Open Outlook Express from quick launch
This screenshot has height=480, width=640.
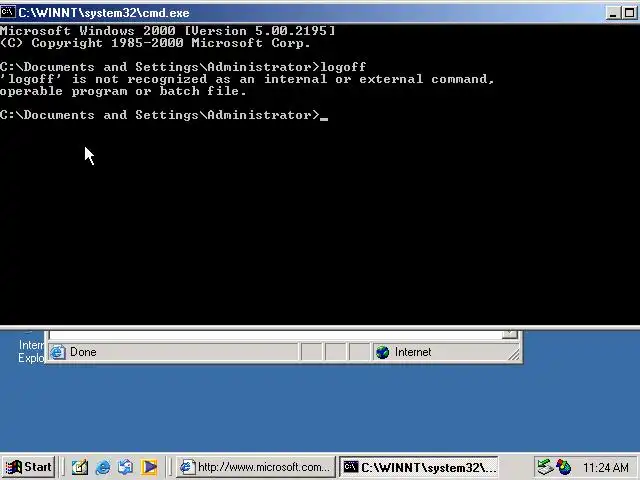click(126, 467)
